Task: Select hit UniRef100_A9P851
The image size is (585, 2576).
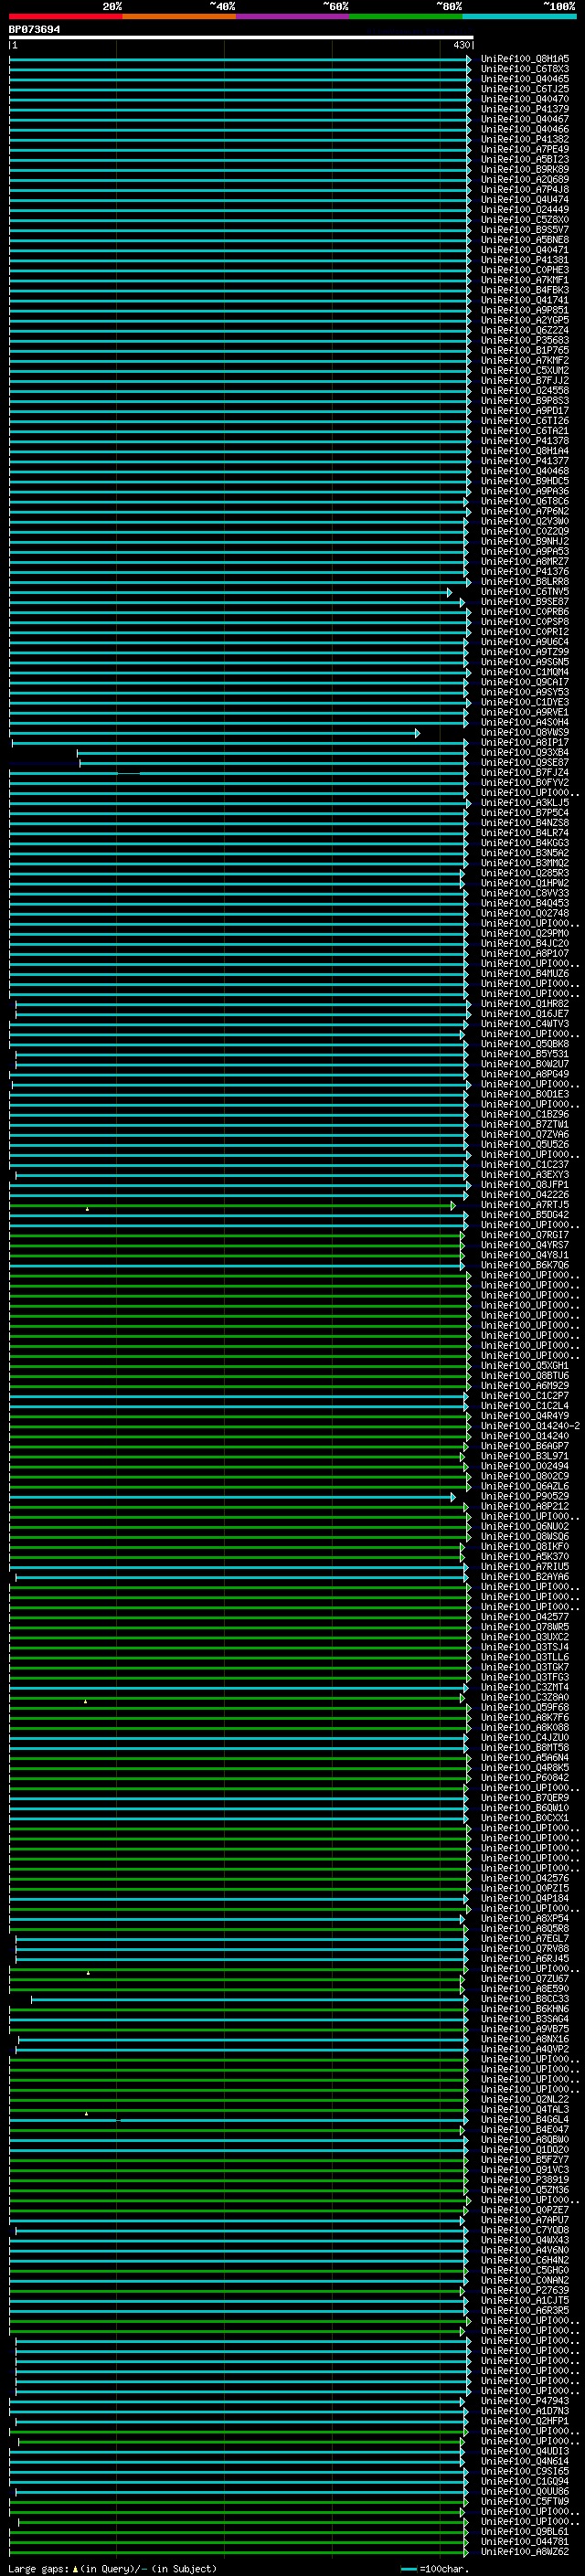Action: pos(525,310)
